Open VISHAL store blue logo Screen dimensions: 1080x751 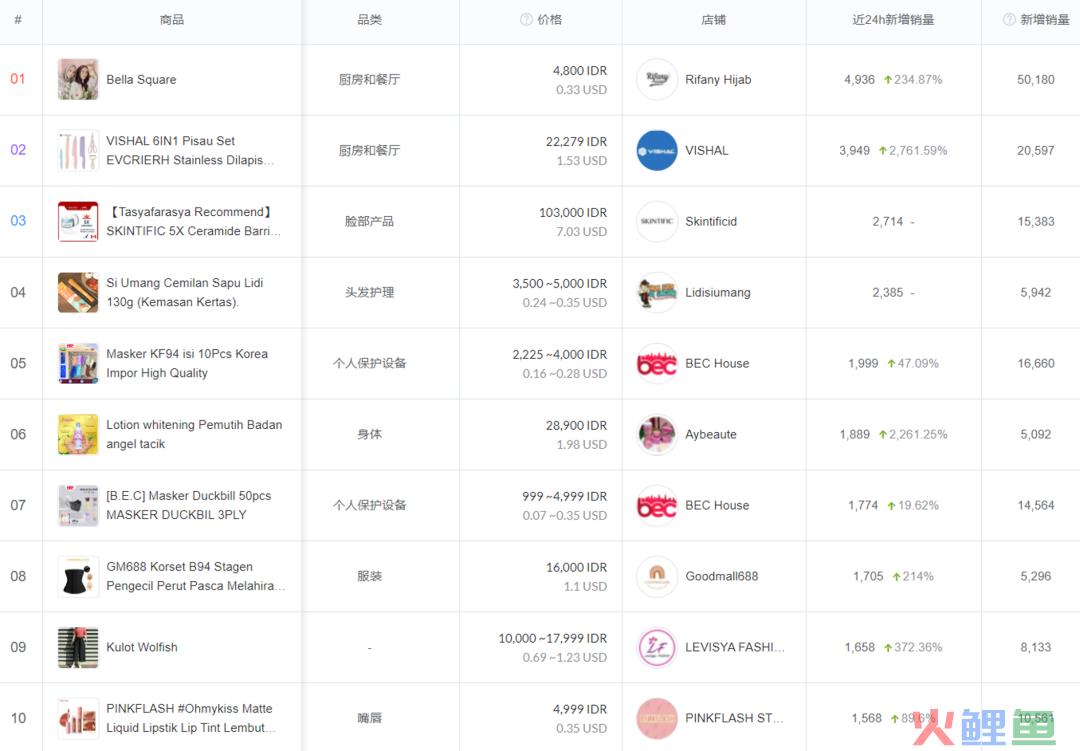657,150
